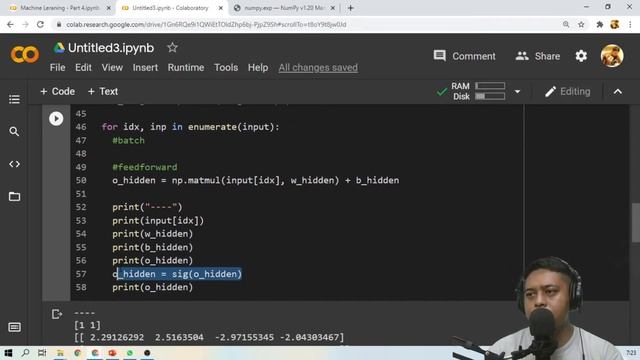
Task: Click line 50 np.matmul code
Action: click(256, 180)
